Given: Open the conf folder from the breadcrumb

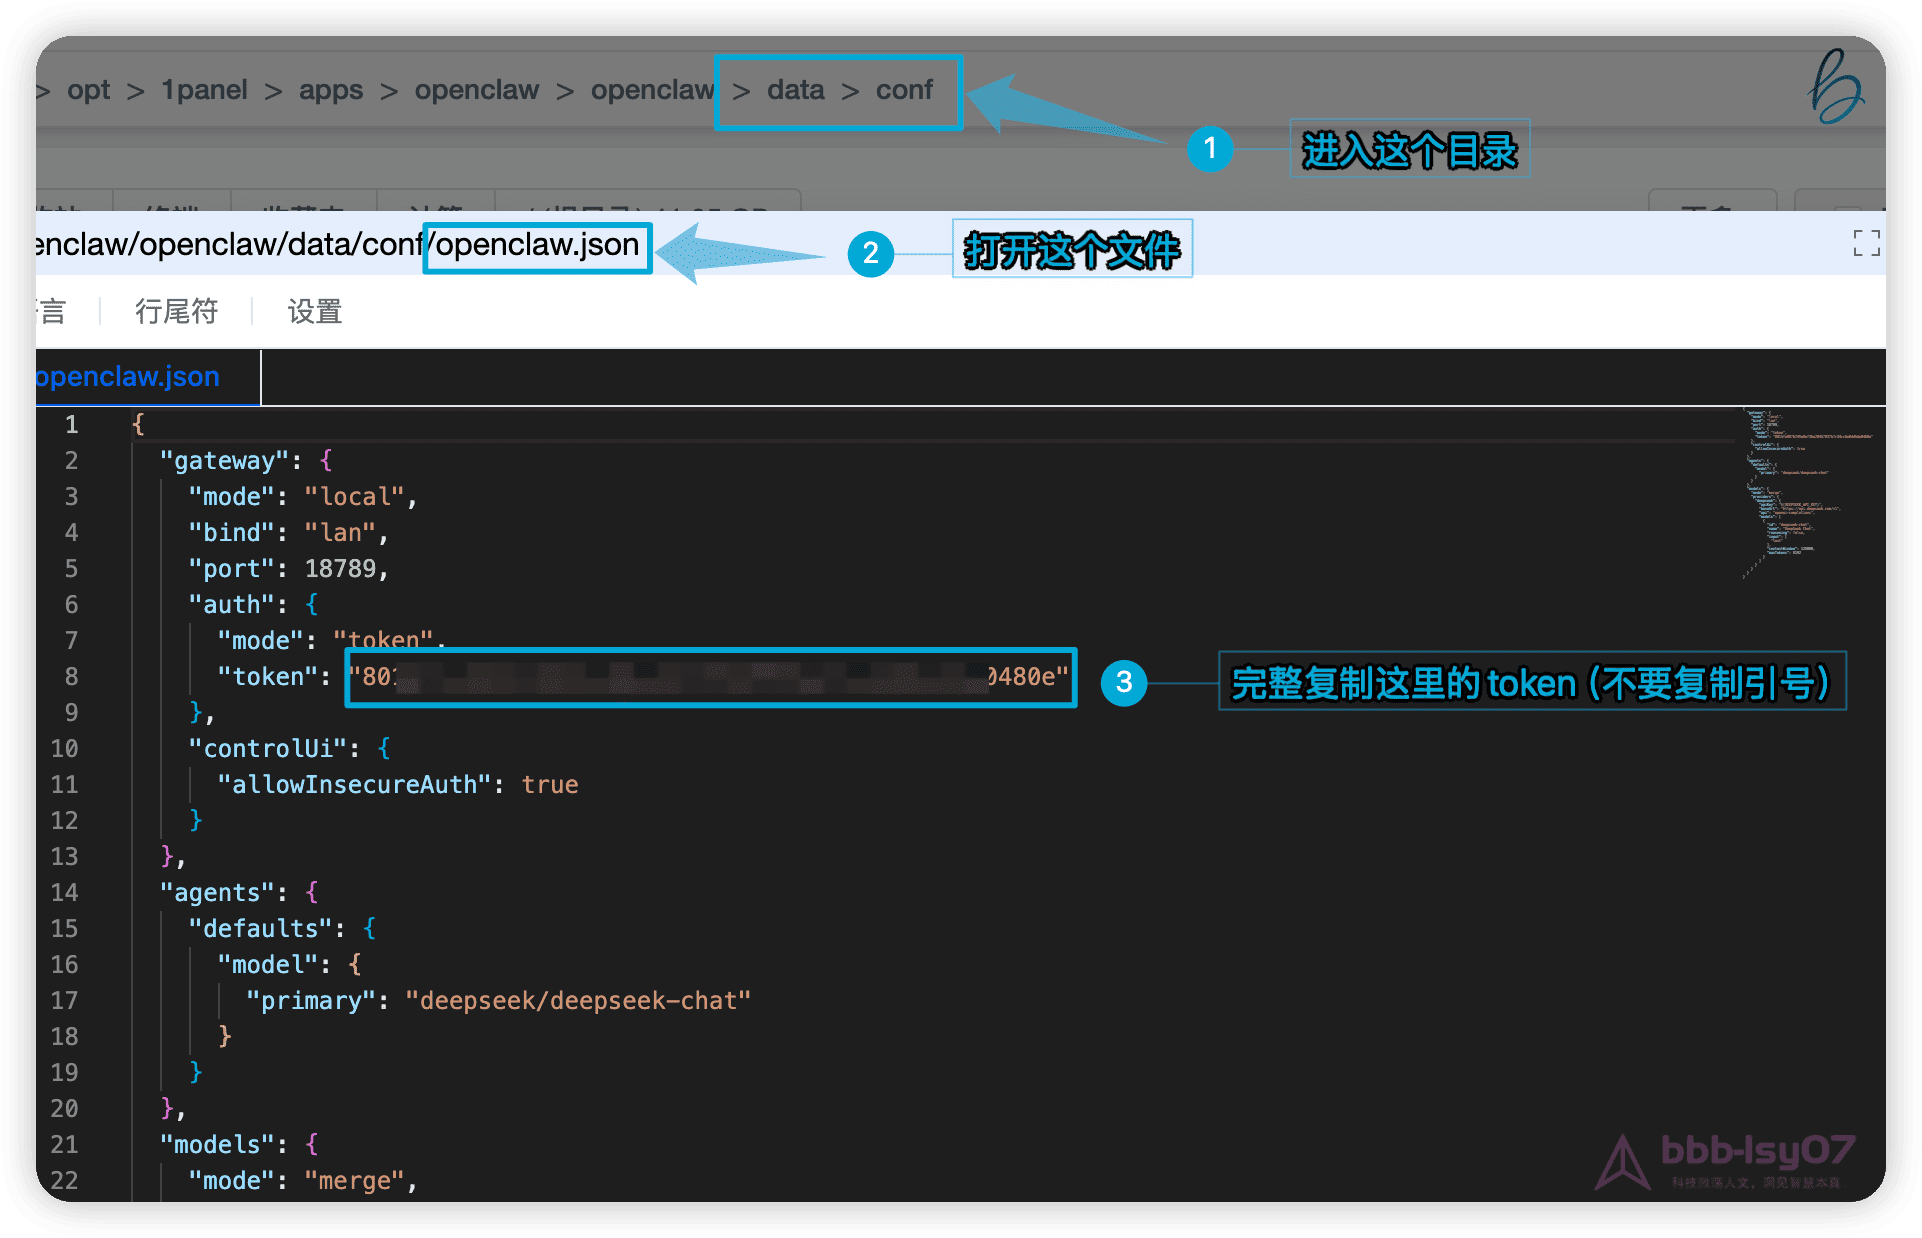Looking at the screenshot, I should coord(905,90).
